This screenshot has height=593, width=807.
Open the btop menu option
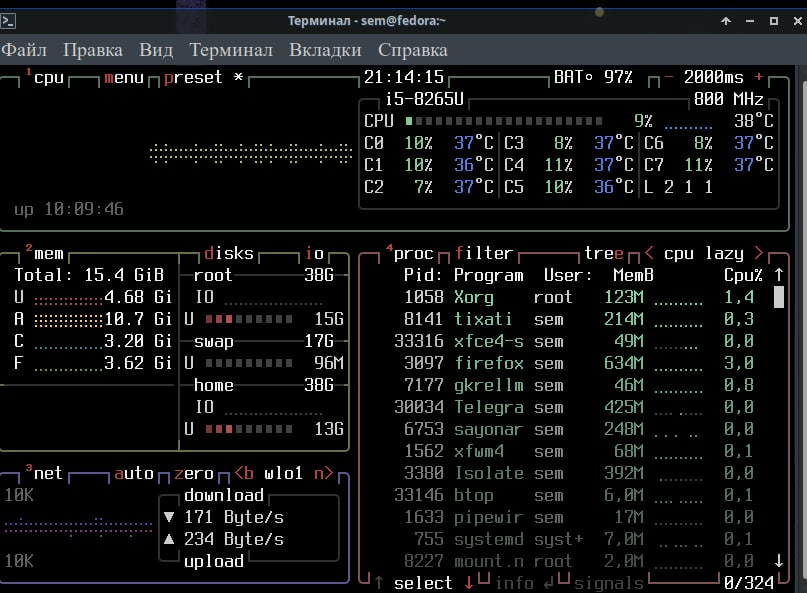[124, 77]
